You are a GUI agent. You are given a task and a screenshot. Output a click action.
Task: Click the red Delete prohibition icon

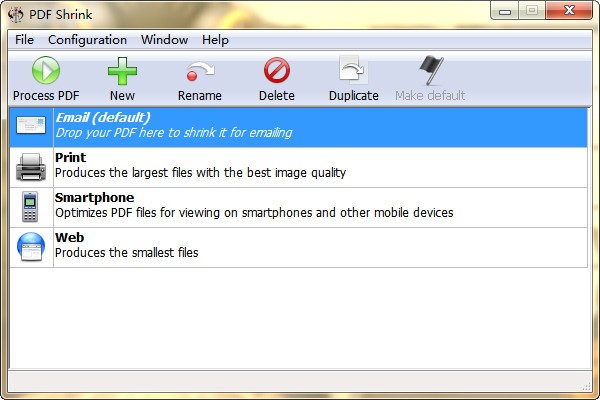(x=277, y=70)
